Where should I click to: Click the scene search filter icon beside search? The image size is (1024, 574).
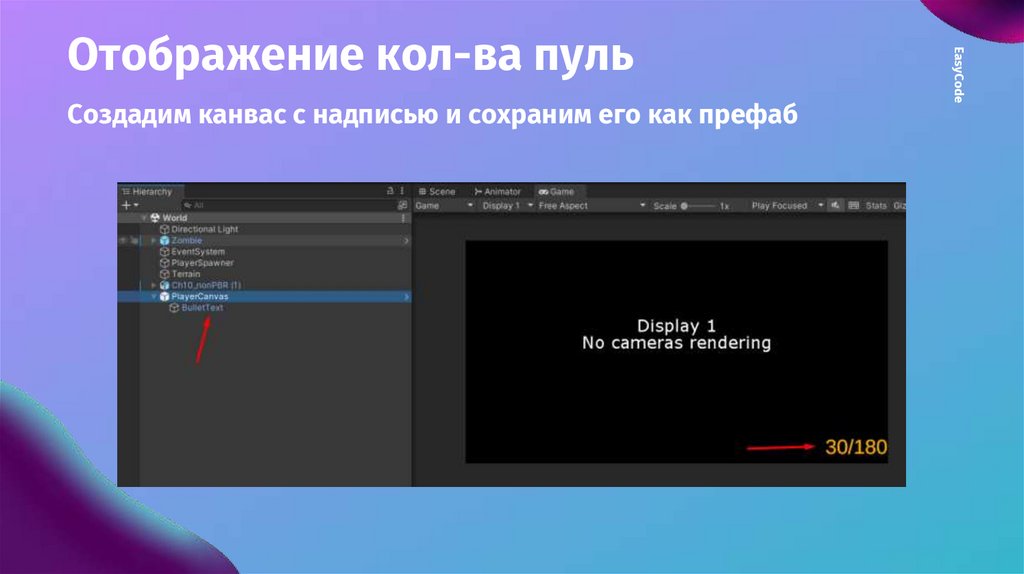point(402,205)
